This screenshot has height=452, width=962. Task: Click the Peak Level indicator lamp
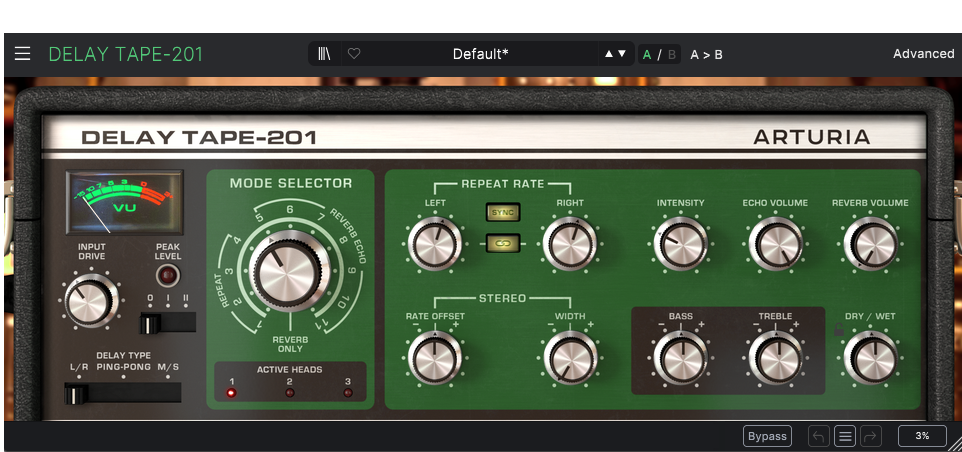tap(167, 276)
